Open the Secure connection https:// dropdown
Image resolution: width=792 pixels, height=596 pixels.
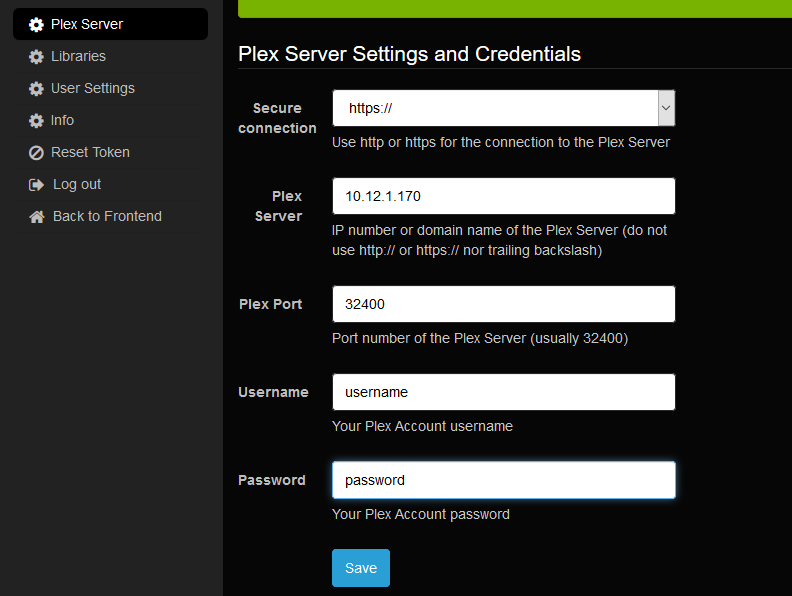(x=504, y=108)
